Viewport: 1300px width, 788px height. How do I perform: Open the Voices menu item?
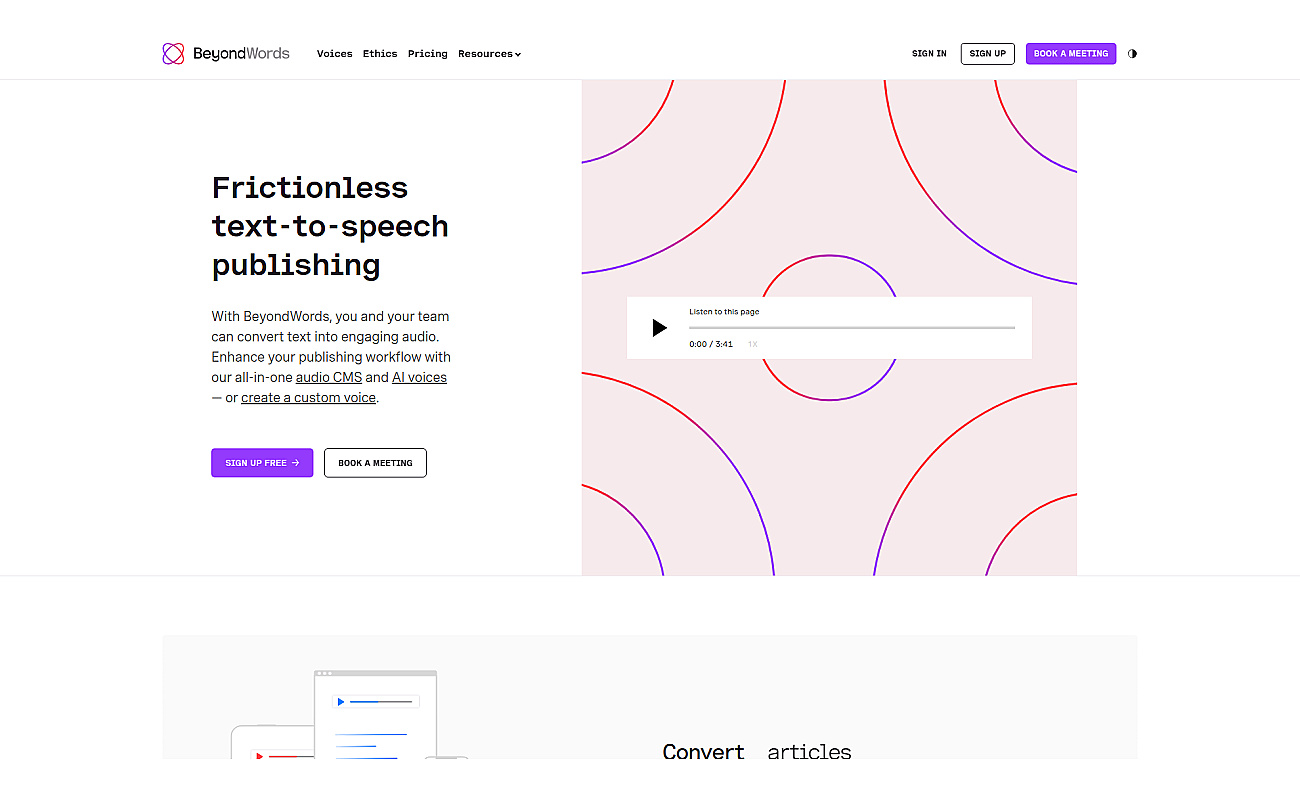[335, 54]
